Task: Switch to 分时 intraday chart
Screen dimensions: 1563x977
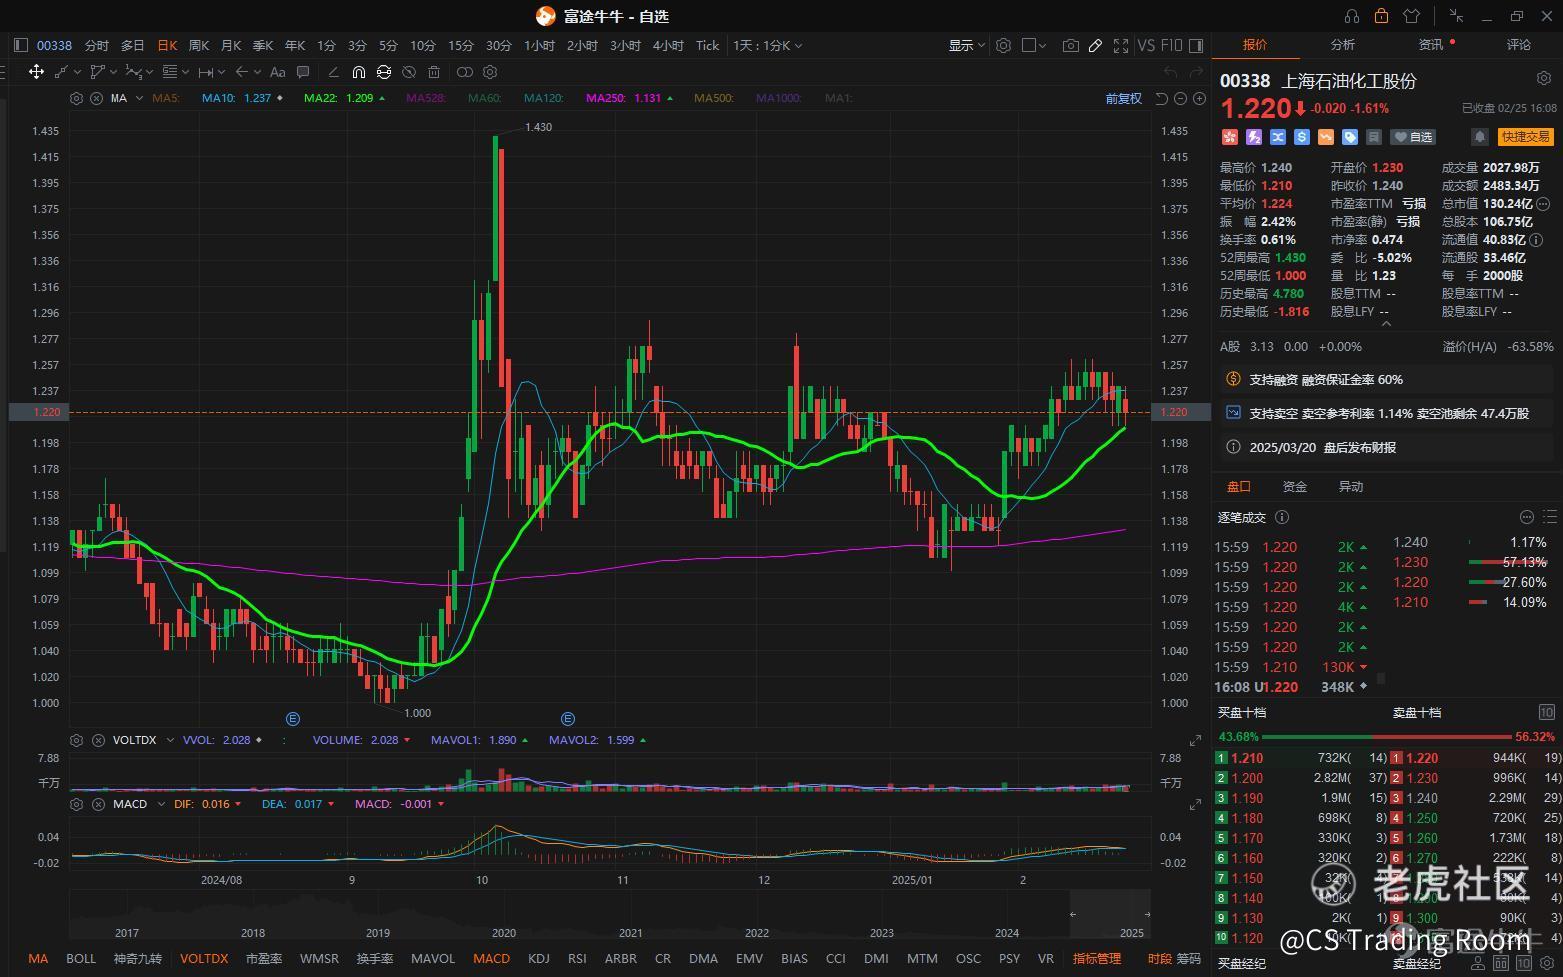Action: pos(97,45)
